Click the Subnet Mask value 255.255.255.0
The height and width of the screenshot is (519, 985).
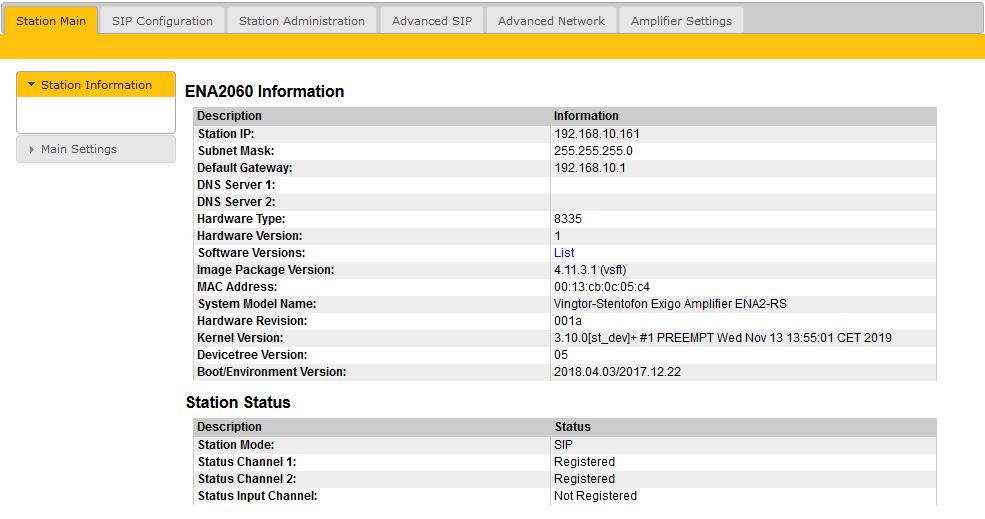click(x=593, y=150)
